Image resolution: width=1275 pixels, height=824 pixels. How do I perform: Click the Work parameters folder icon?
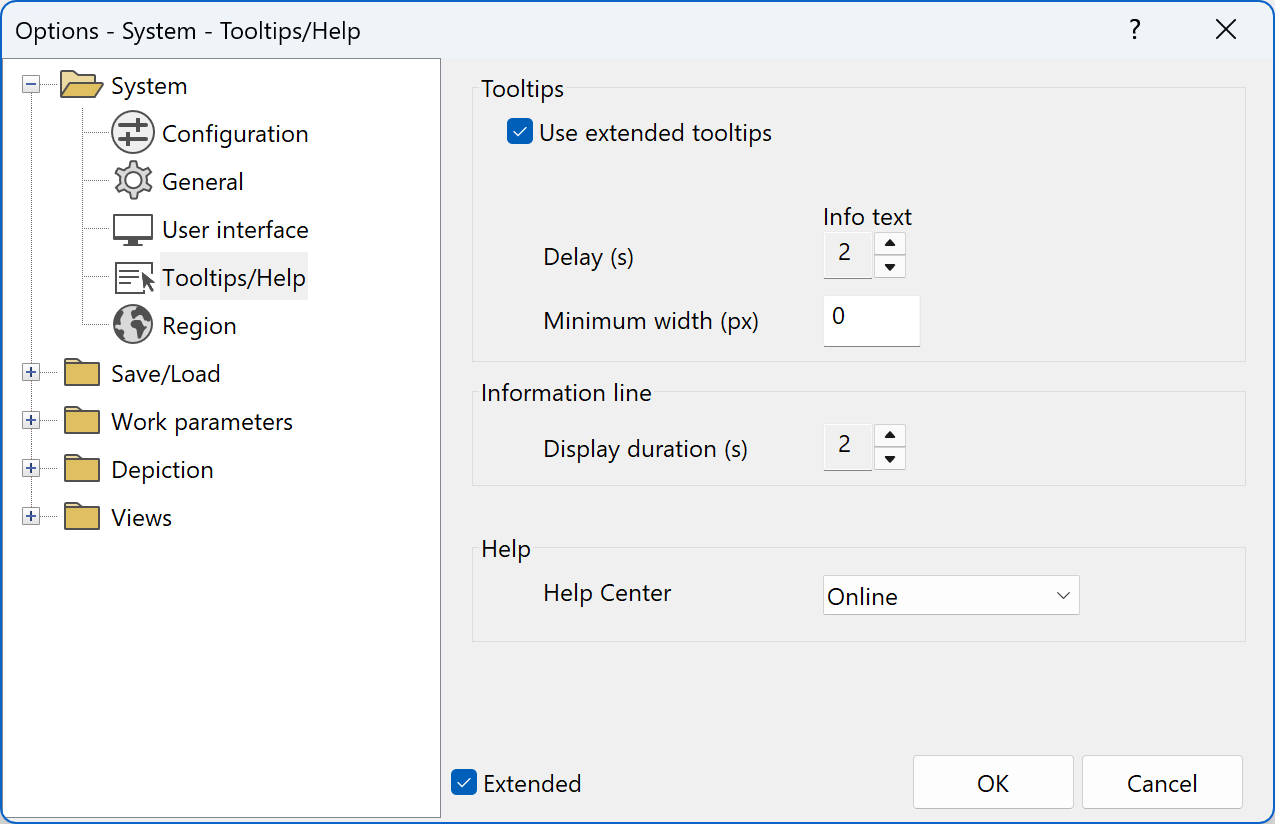80,420
